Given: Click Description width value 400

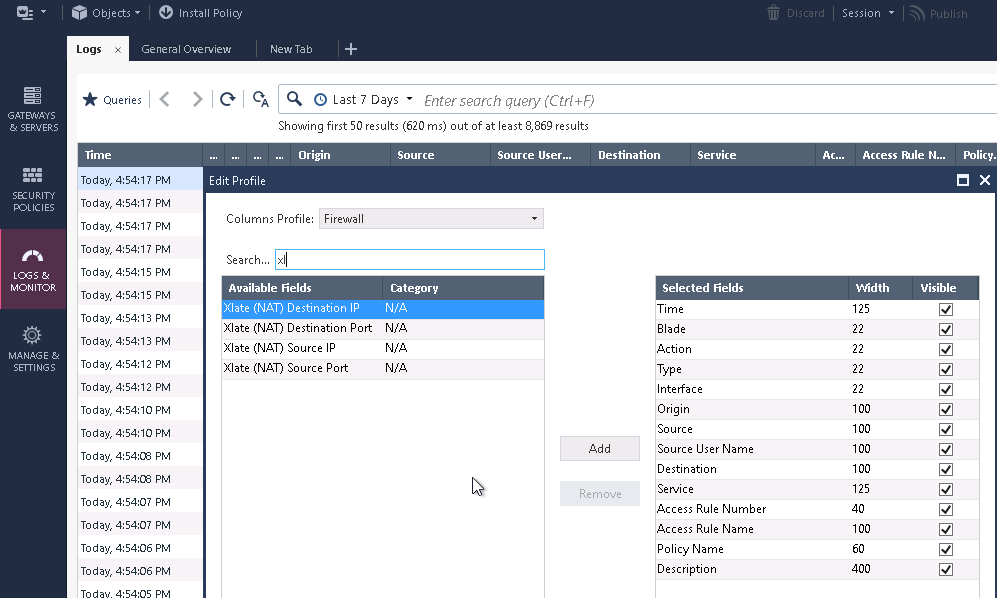Looking at the screenshot, I should (x=861, y=569).
